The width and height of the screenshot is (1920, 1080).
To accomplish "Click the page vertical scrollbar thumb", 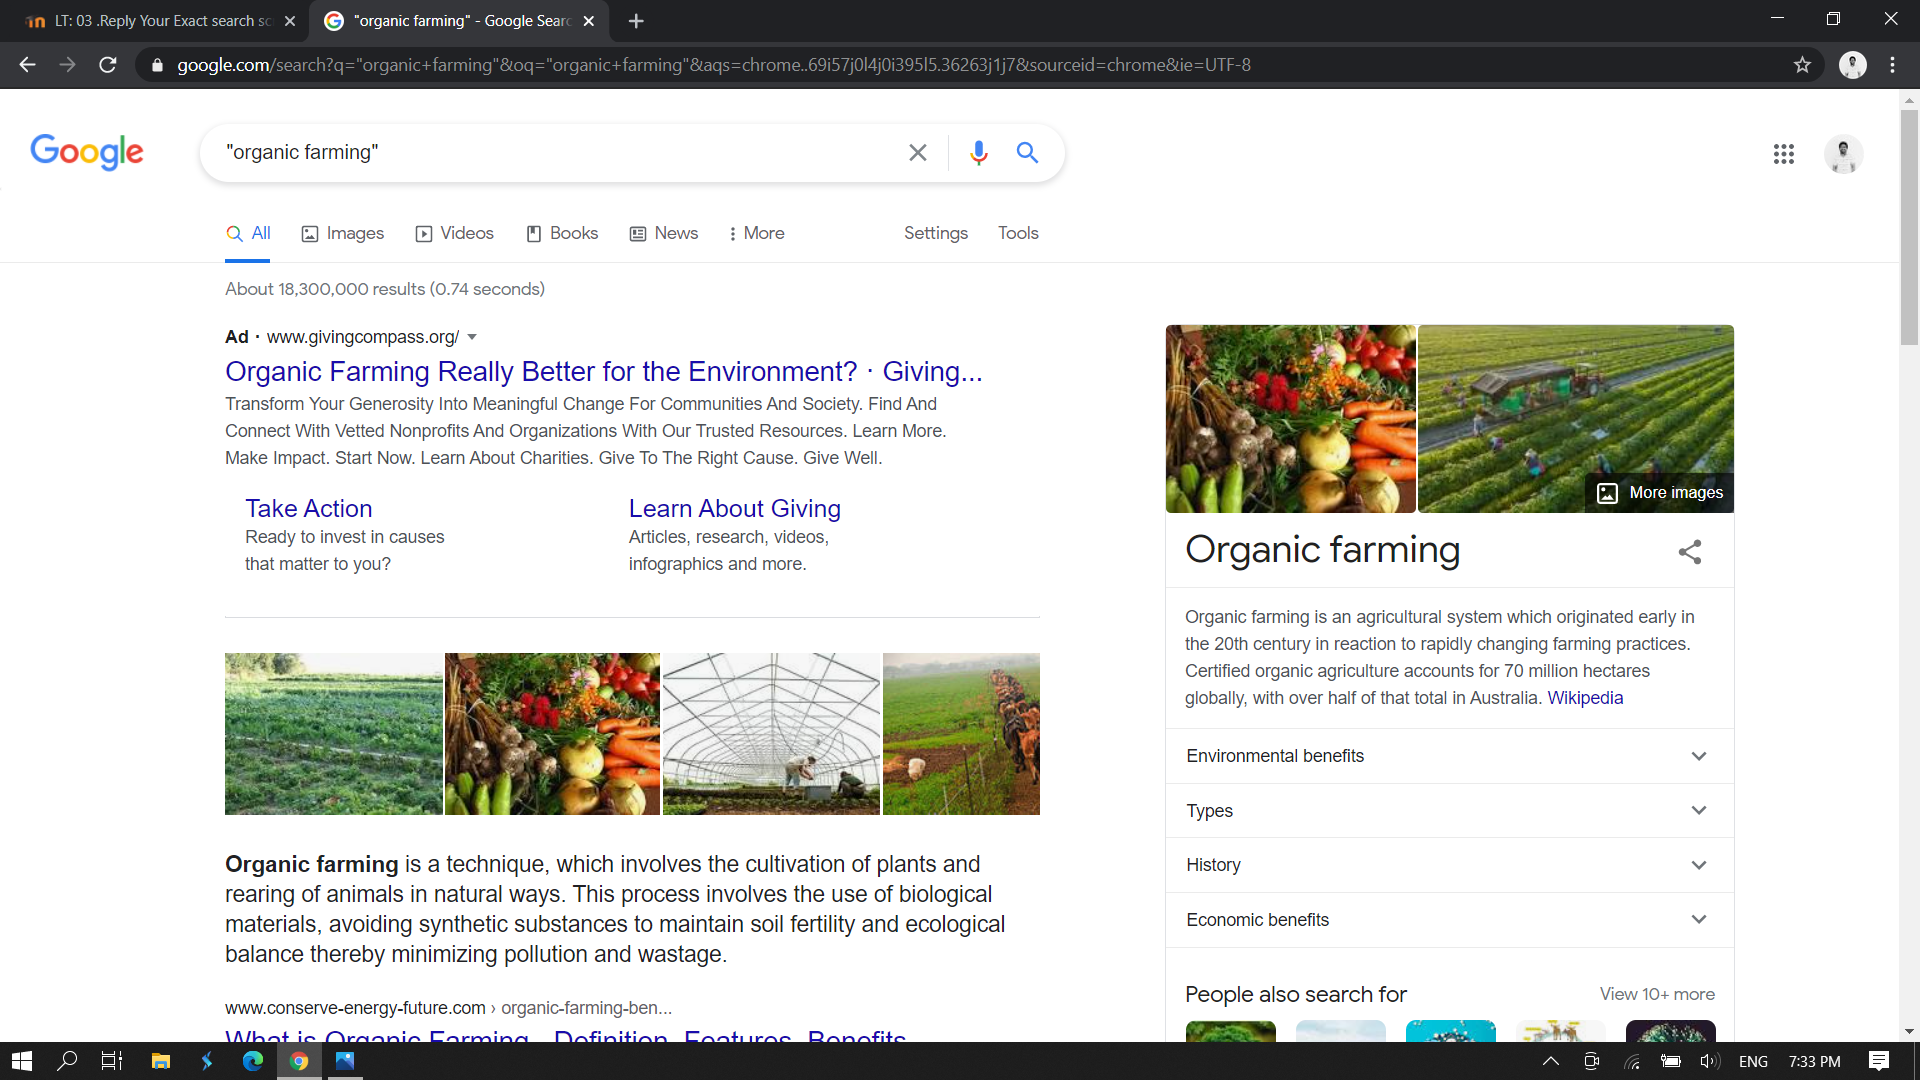I will [1909, 227].
